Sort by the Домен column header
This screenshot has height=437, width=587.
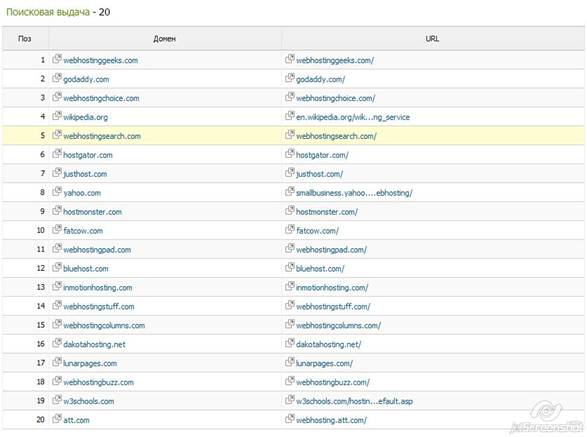(x=164, y=38)
